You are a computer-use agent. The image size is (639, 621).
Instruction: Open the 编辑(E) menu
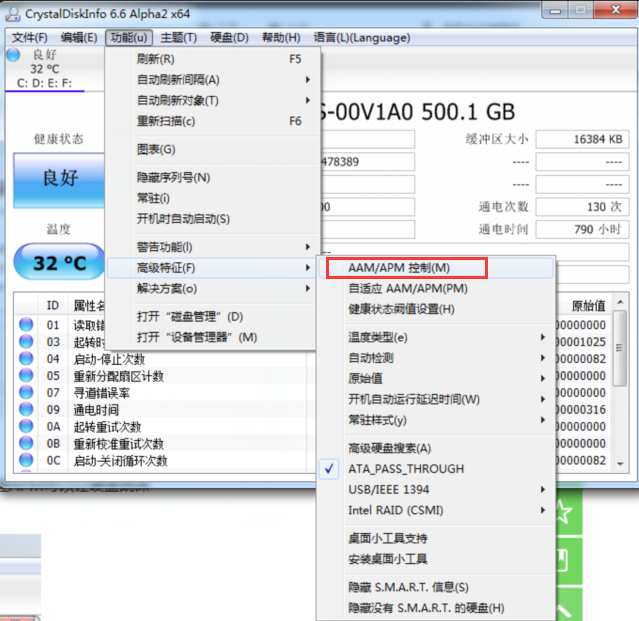(79, 38)
